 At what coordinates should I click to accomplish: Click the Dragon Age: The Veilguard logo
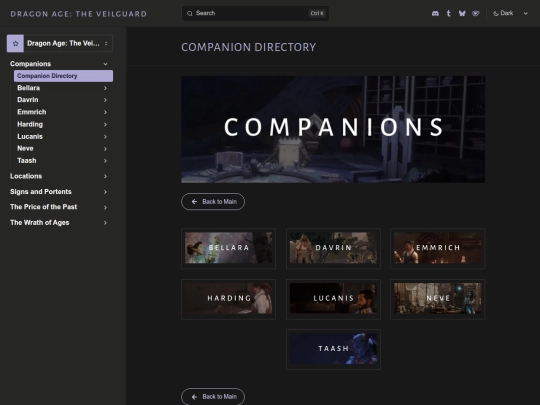79,14
